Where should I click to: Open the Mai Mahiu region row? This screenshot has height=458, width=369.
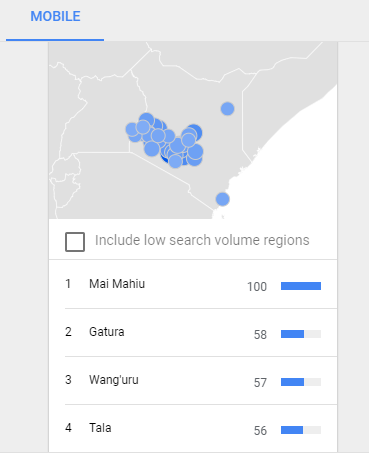point(193,284)
